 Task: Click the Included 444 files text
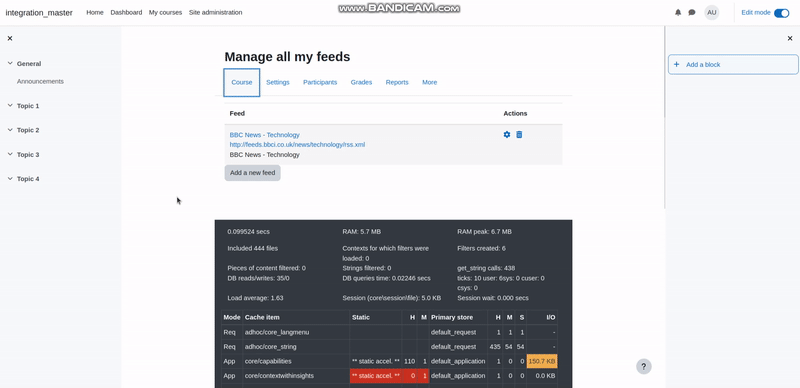pos(253,249)
